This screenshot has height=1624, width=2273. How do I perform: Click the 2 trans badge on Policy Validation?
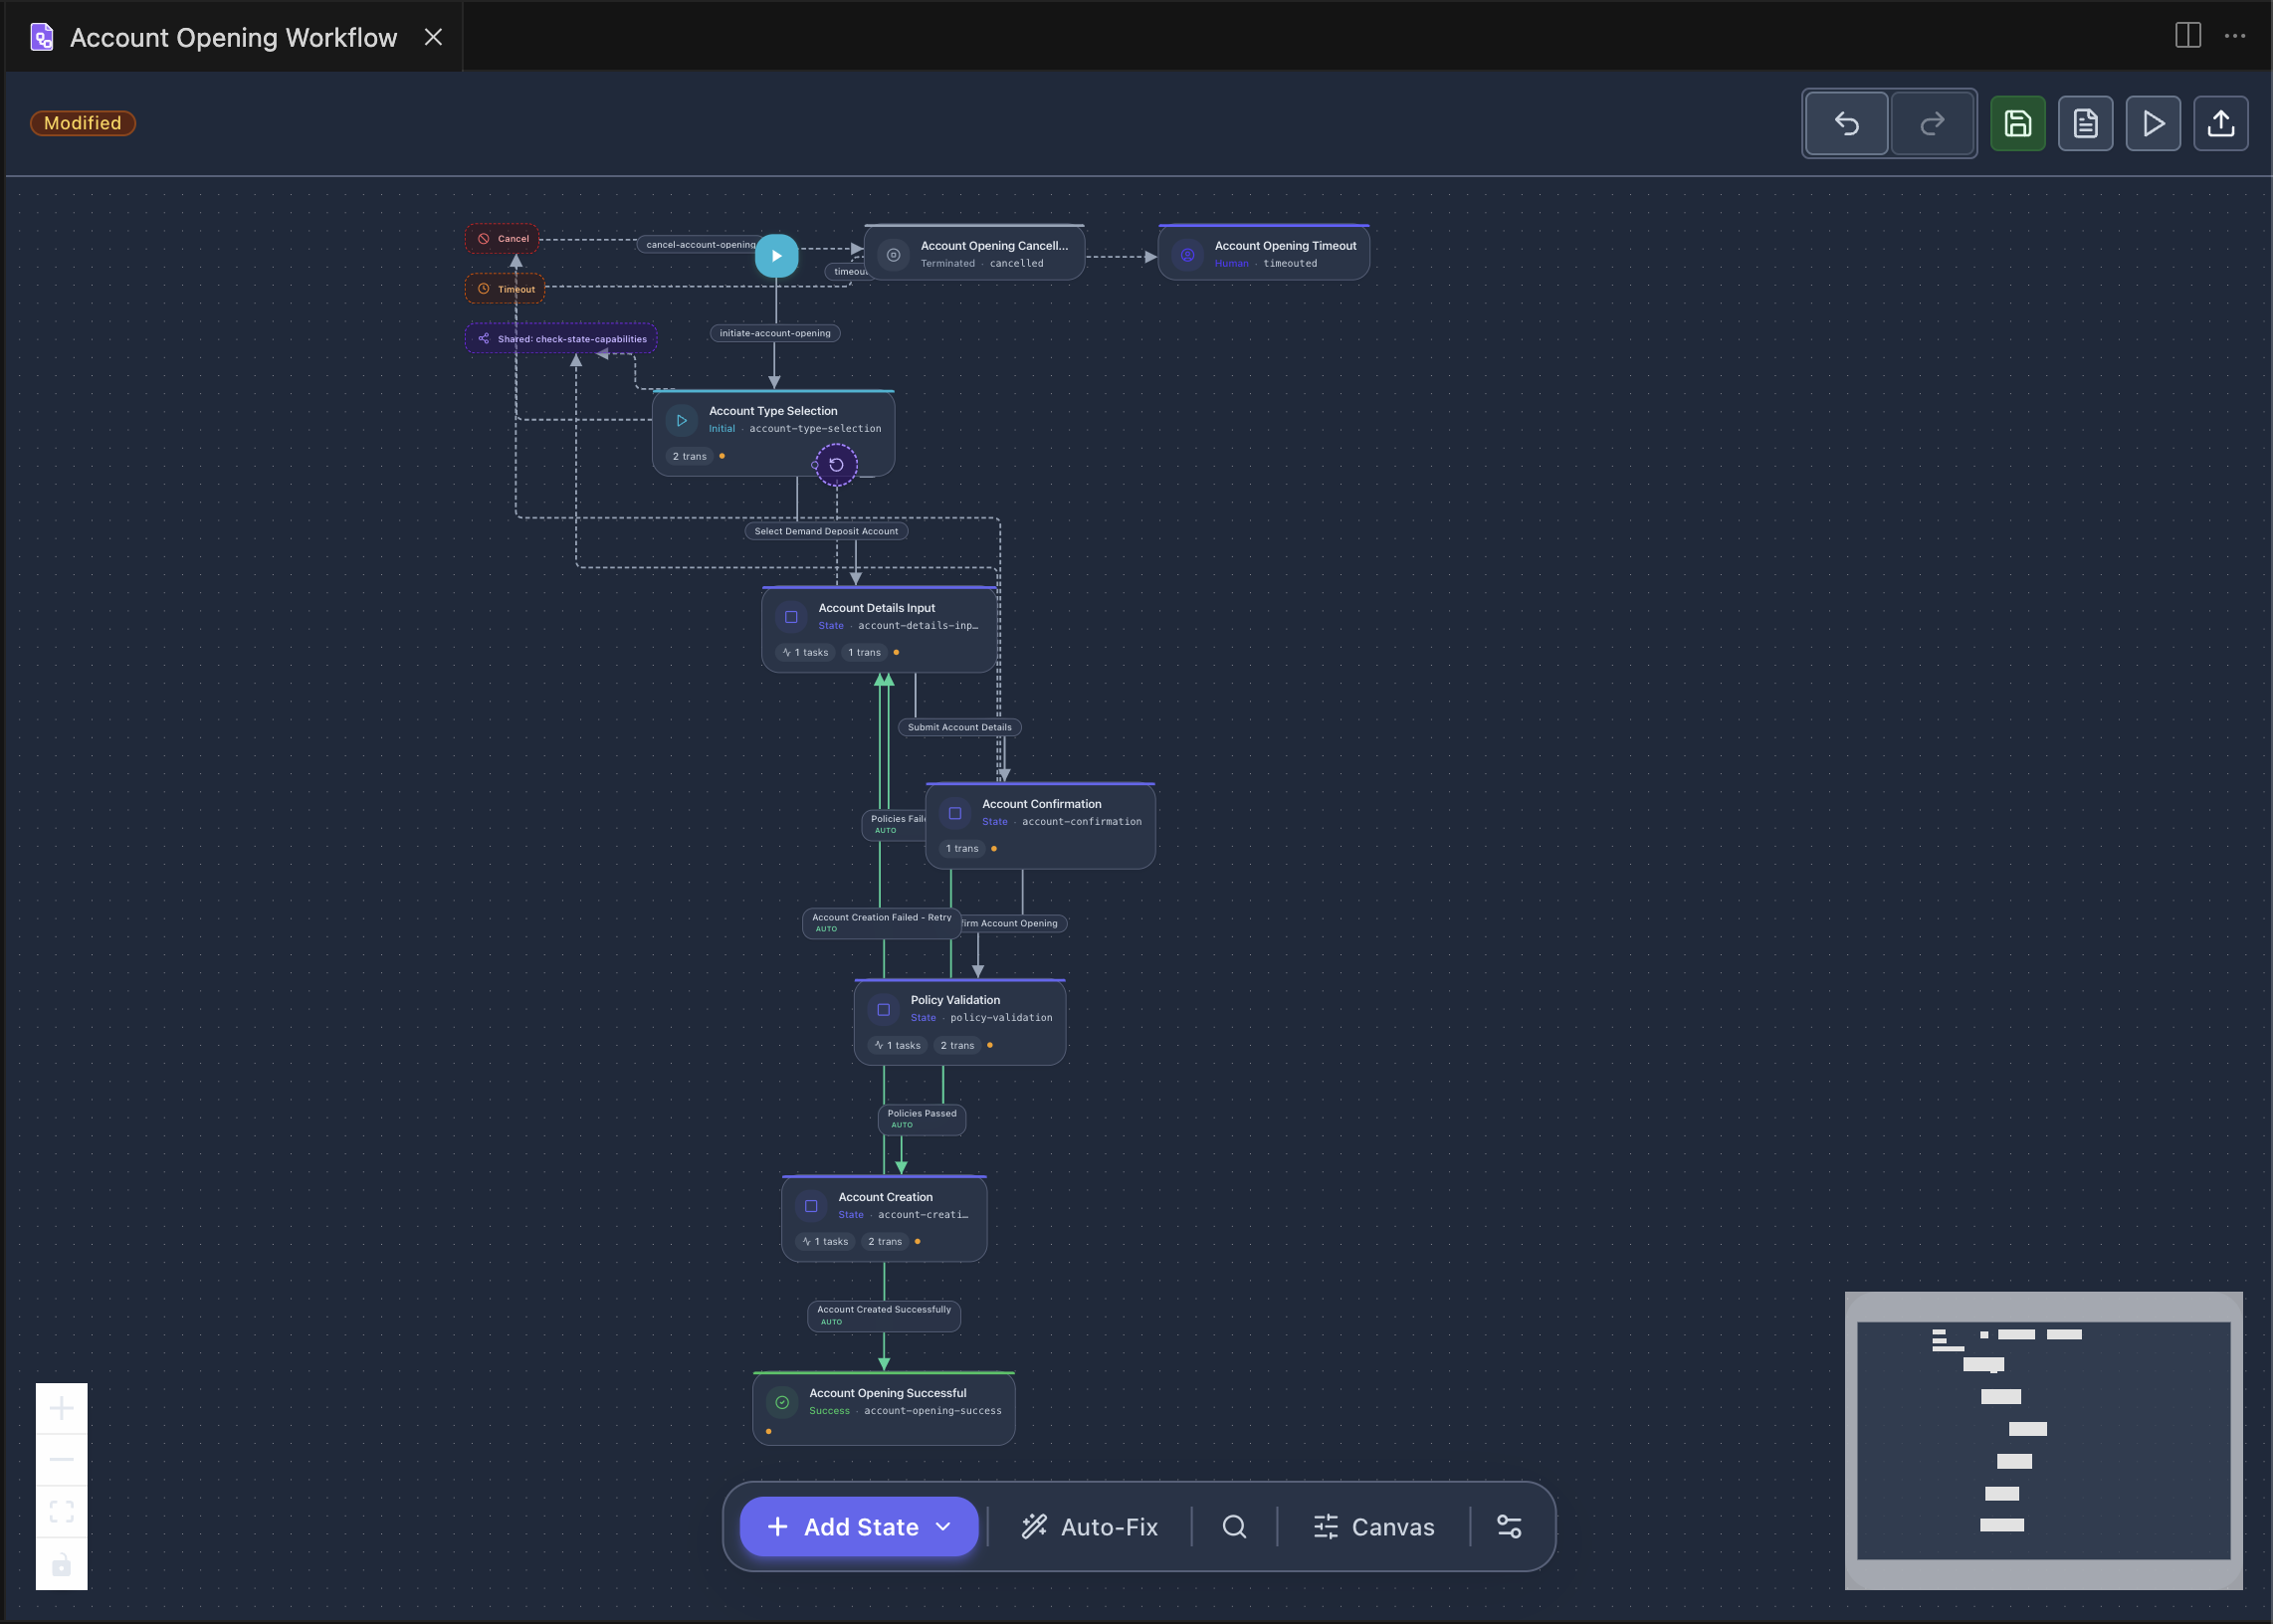pyautogui.click(x=957, y=1046)
